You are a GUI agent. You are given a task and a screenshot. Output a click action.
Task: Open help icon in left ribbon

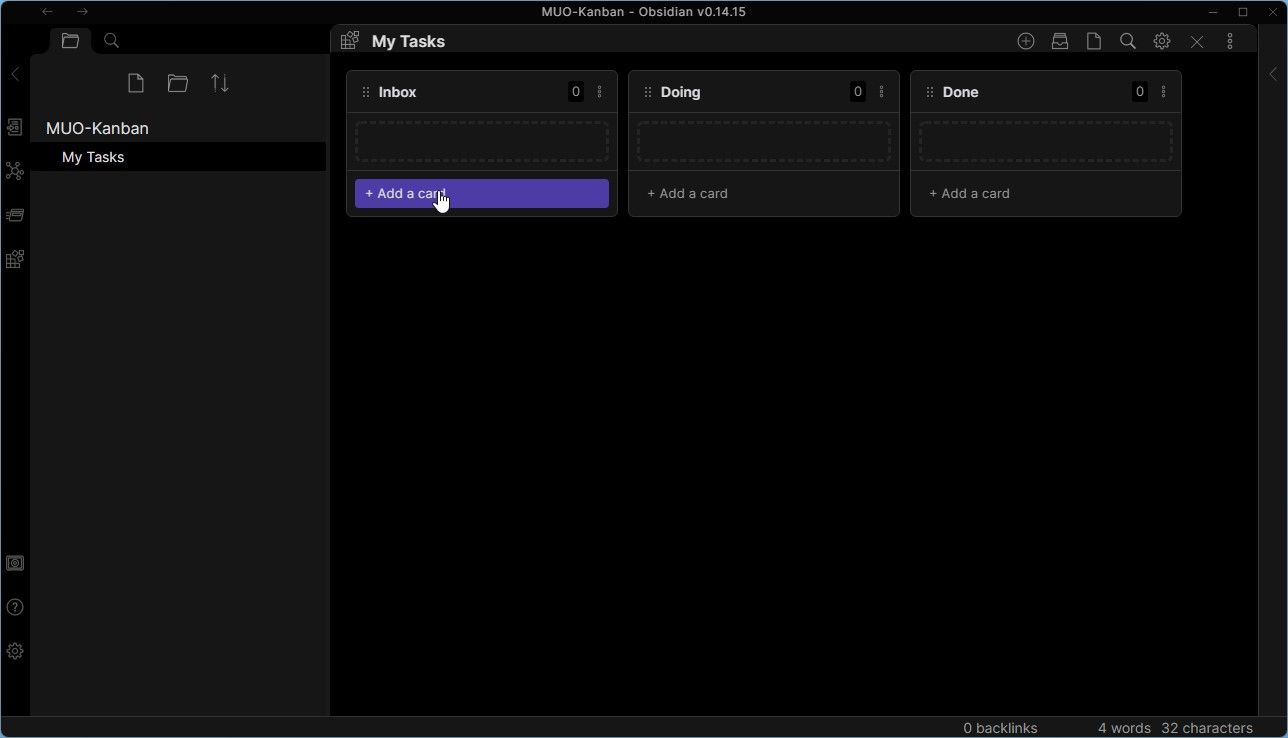coord(15,607)
